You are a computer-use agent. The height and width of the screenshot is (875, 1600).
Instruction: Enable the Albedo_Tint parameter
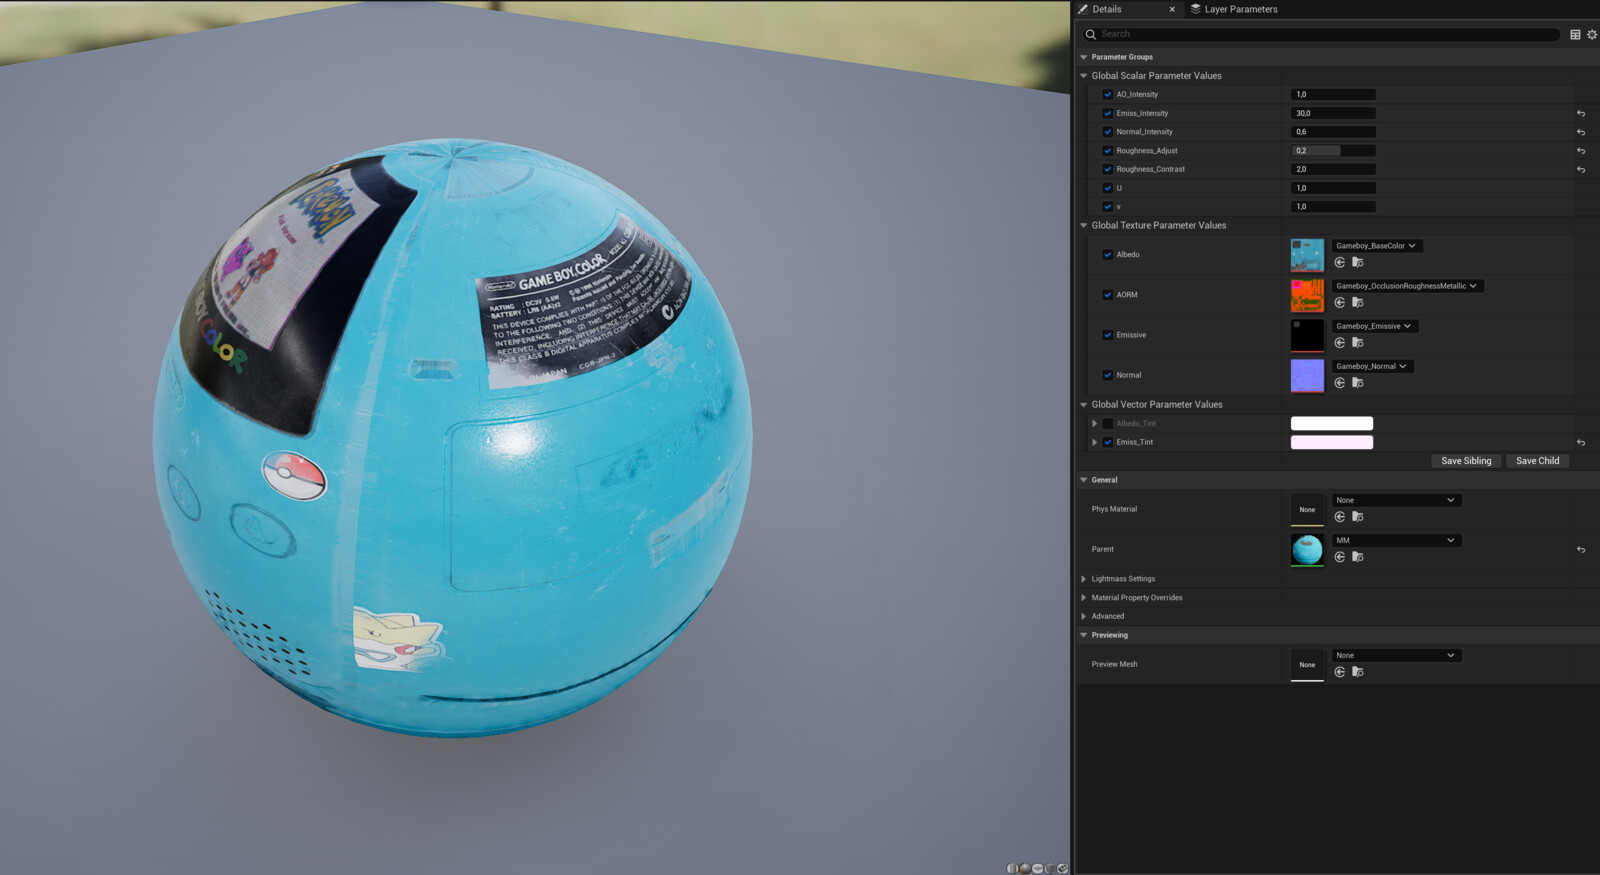(1107, 423)
